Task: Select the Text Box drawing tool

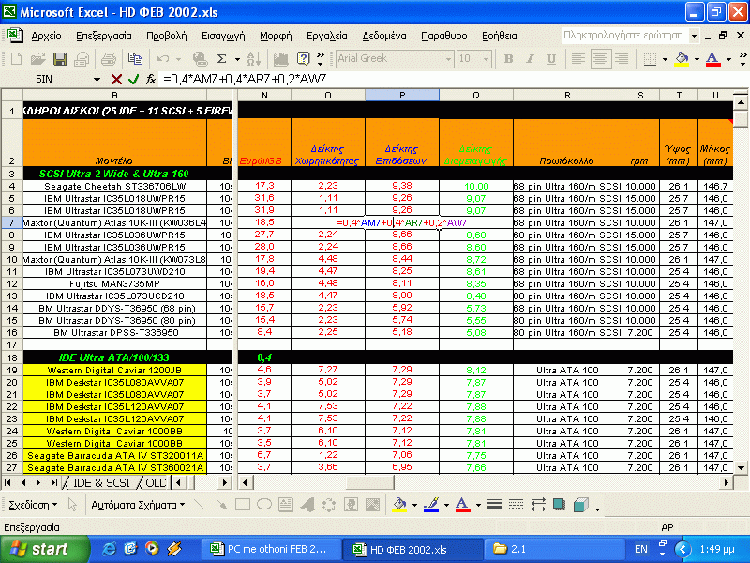Action: (x=286, y=505)
